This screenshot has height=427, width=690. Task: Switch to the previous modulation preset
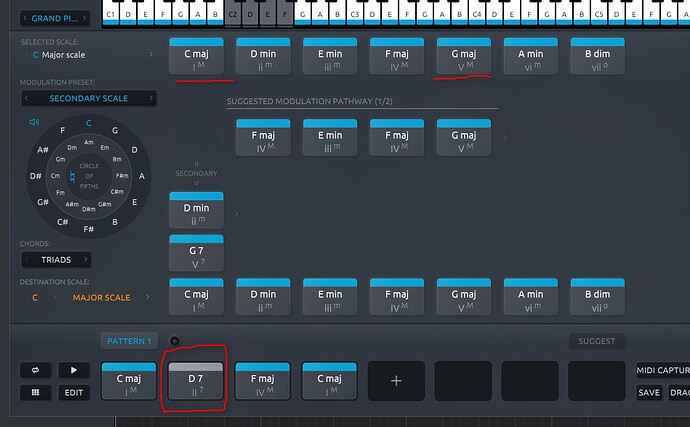[26, 98]
